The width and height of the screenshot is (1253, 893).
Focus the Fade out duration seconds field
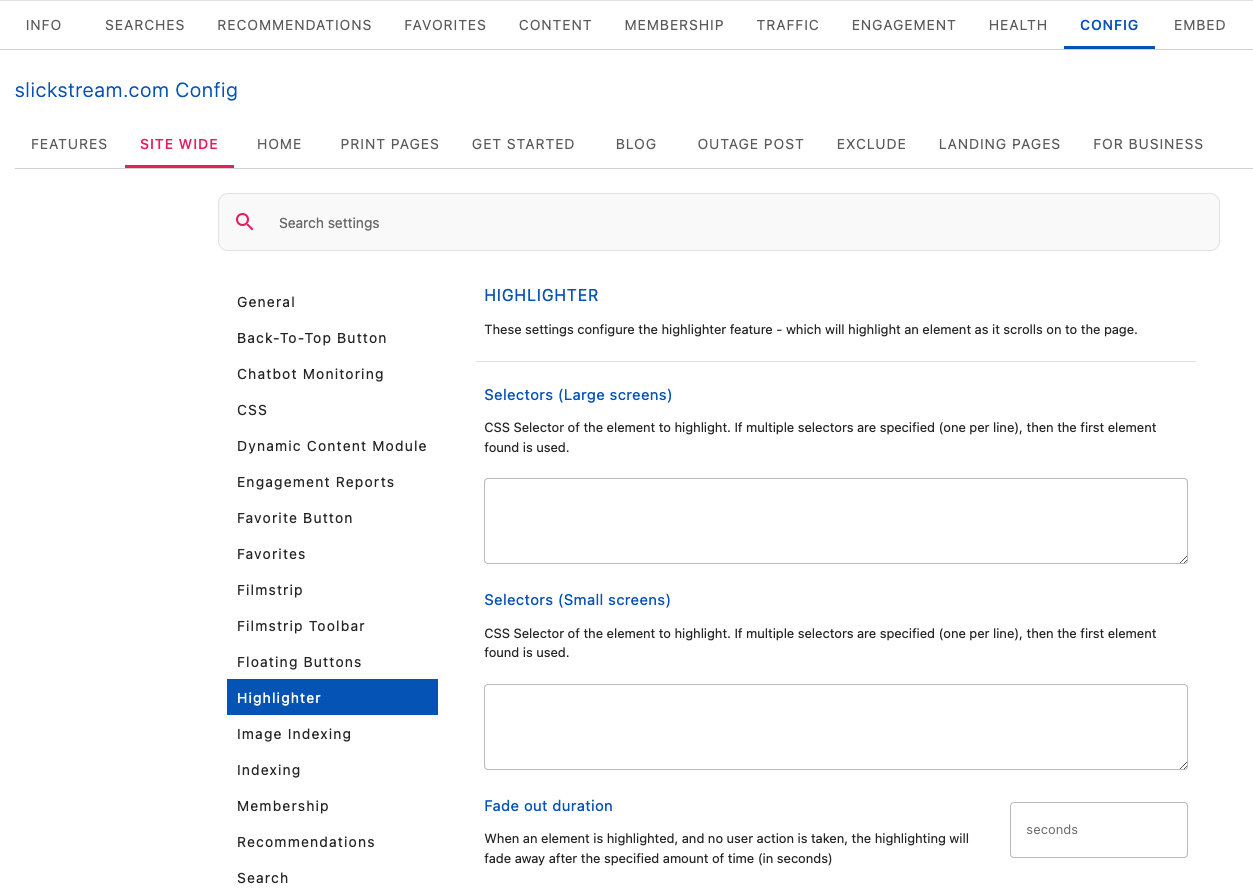tap(1098, 830)
